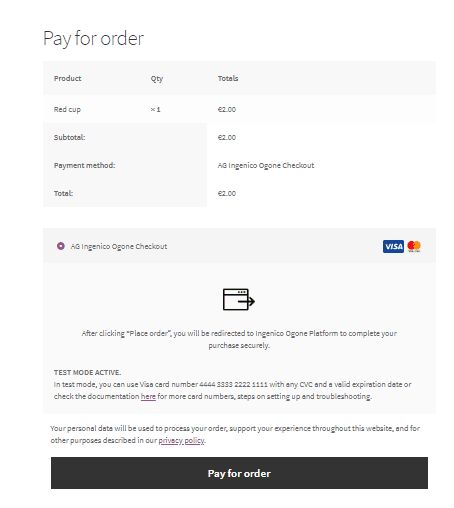Image resolution: width=454 pixels, height=508 pixels.
Task: Select the AG Ingenico Ogone Checkout radio button
Action: (61, 246)
